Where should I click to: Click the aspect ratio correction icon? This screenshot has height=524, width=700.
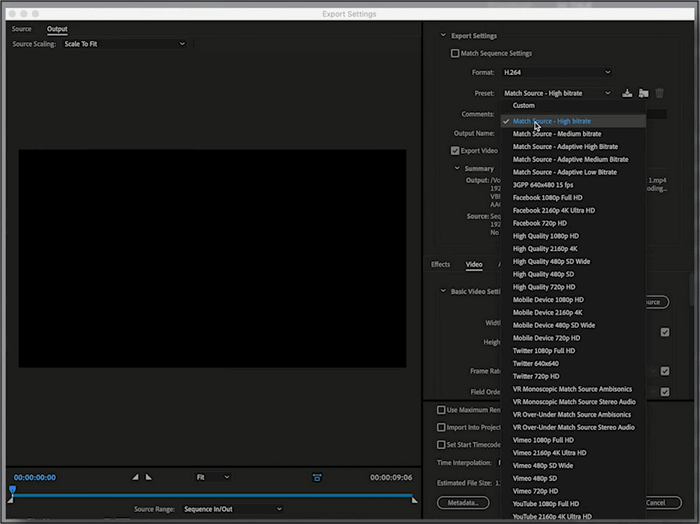[x=317, y=477]
